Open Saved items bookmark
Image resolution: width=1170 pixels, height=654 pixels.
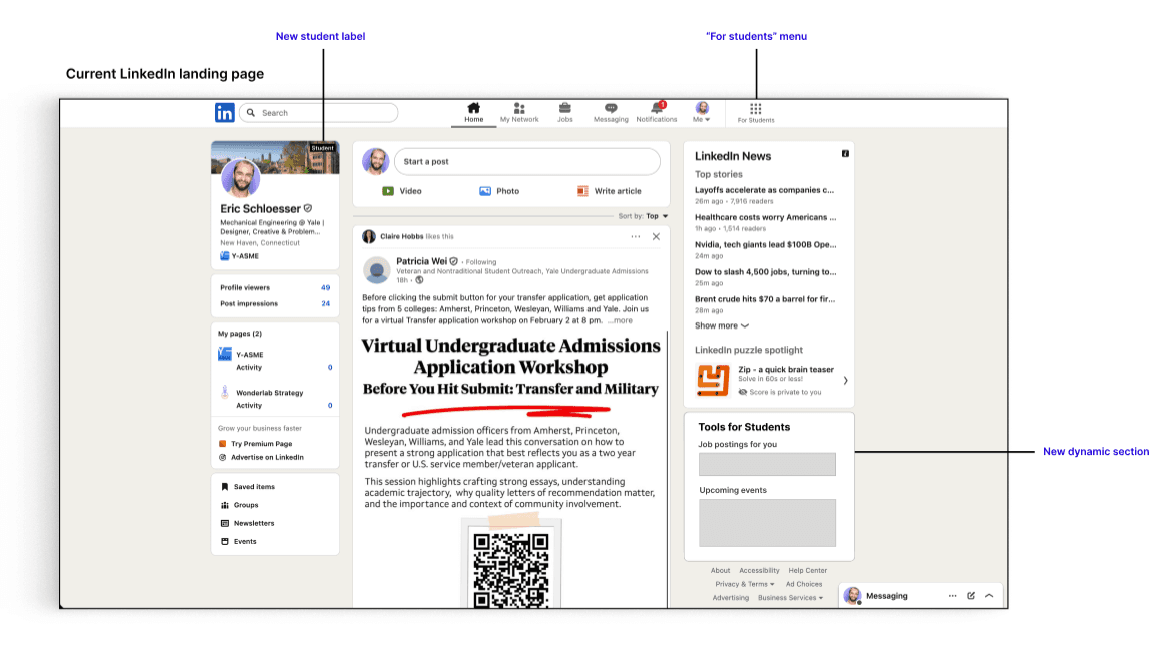tap(248, 487)
